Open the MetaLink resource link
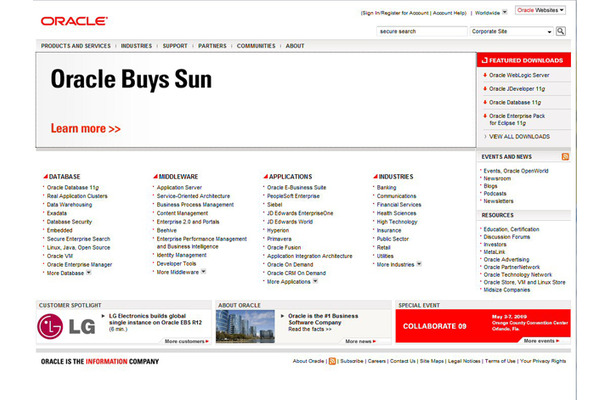The height and width of the screenshot is (400, 610). click(x=494, y=252)
